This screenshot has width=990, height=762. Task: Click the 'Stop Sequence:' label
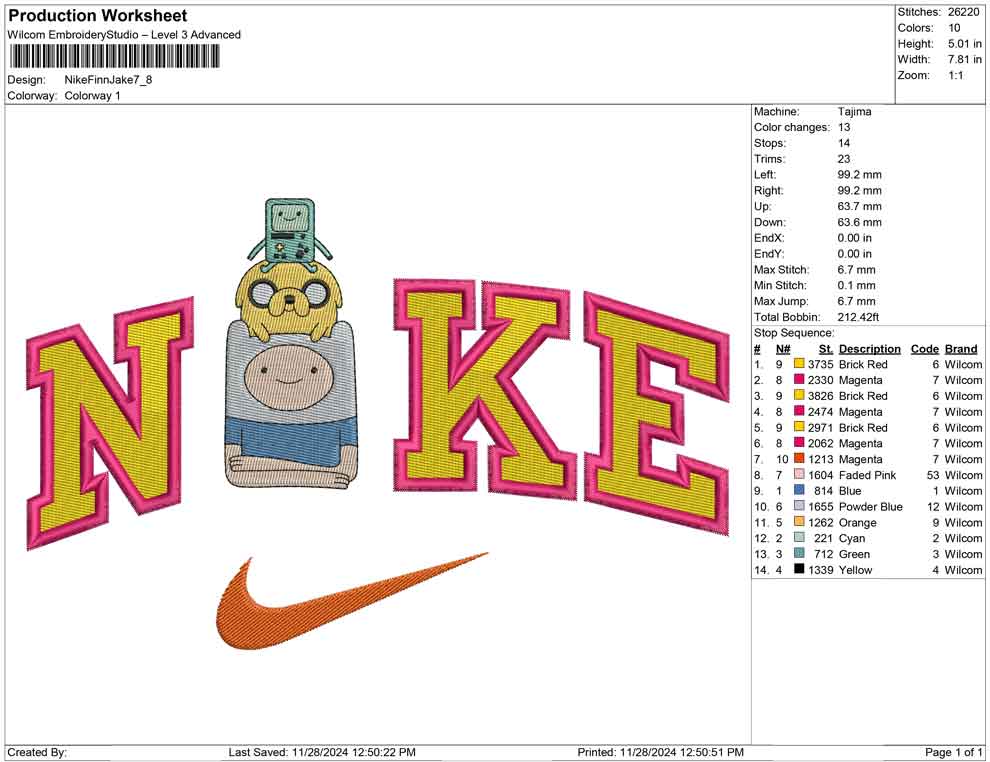click(794, 333)
